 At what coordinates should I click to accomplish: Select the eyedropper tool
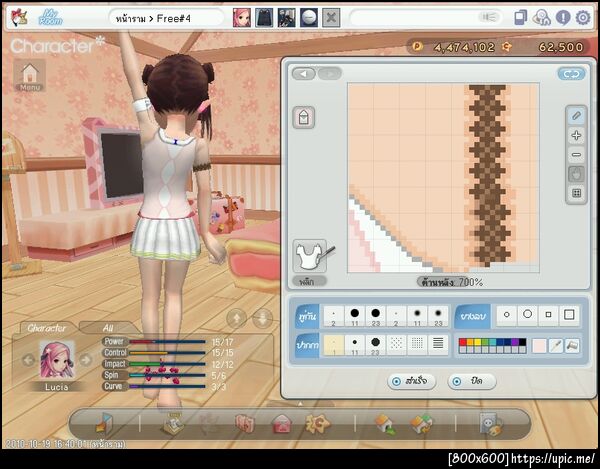point(556,346)
